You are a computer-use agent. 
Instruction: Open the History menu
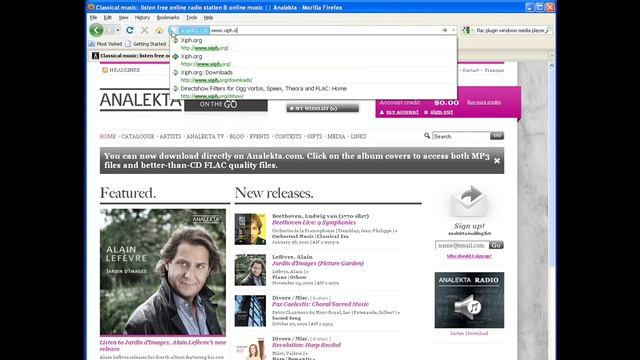pos(142,18)
